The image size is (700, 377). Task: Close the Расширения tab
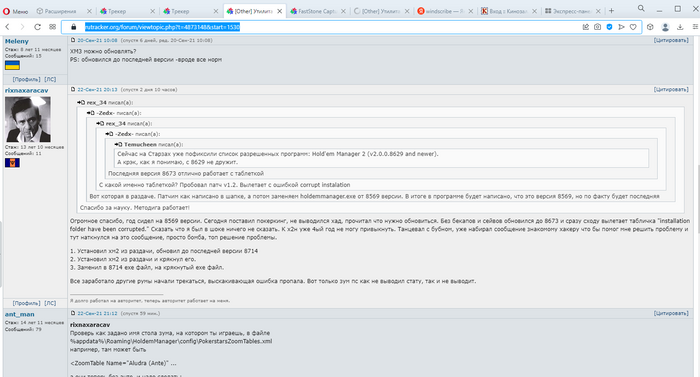tap(89, 11)
